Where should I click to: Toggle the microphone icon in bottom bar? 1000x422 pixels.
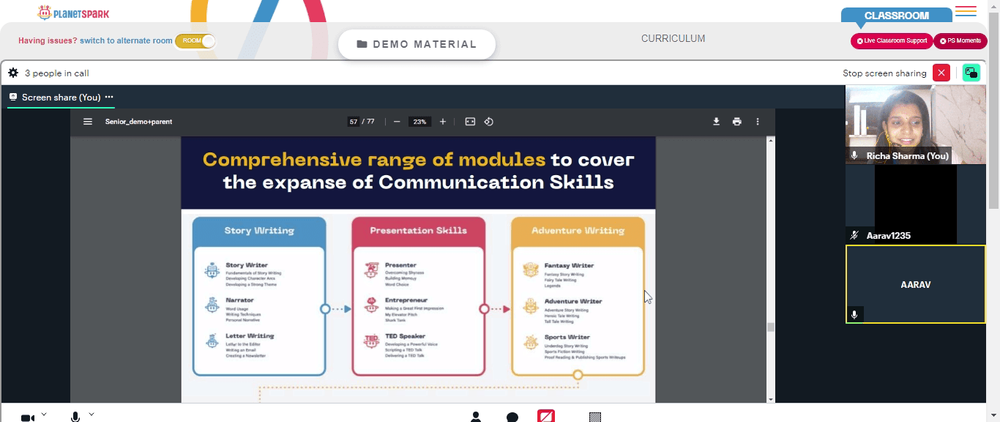coord(75,417)
